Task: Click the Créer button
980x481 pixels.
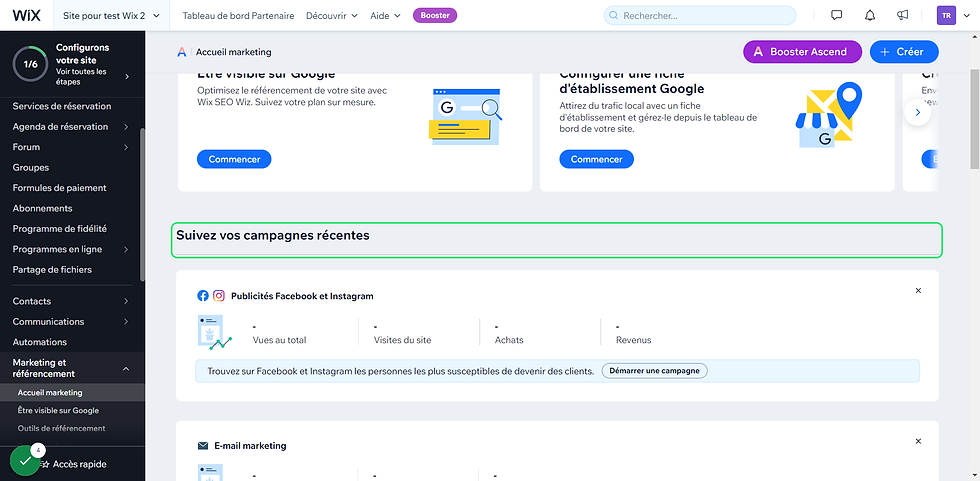Action: (904, 52)
